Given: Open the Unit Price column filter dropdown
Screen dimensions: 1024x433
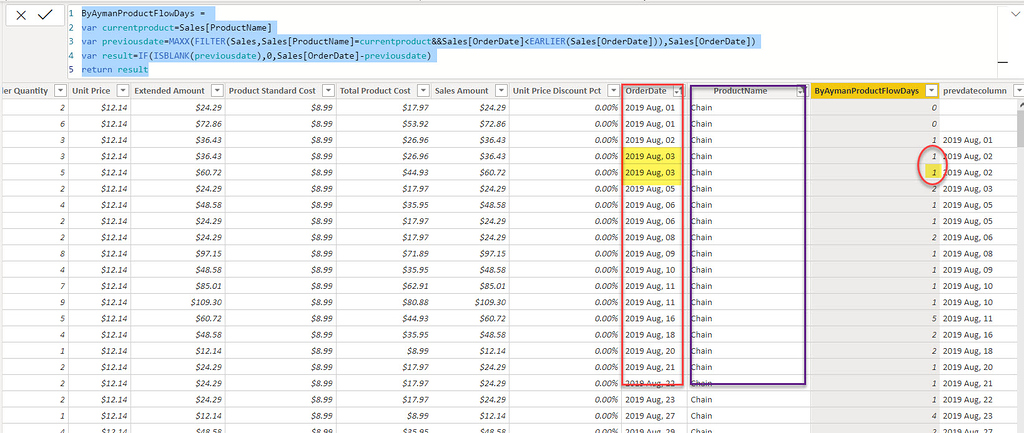Looking at the screenshot, I should [123, 91].
